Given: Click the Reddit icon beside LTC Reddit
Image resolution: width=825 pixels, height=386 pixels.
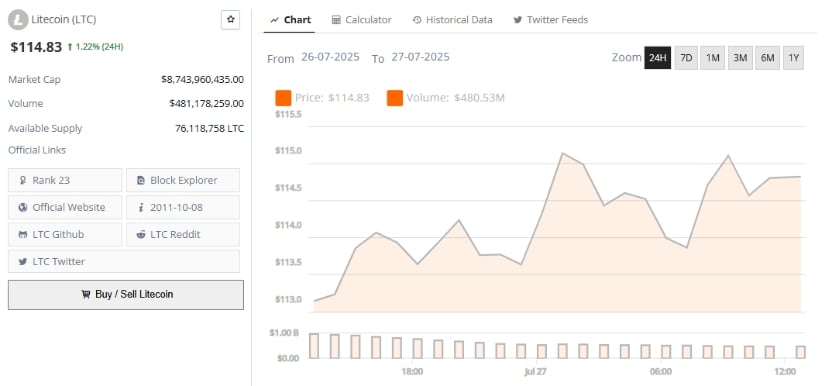Looking at the screenshot, I should (141, 235).
